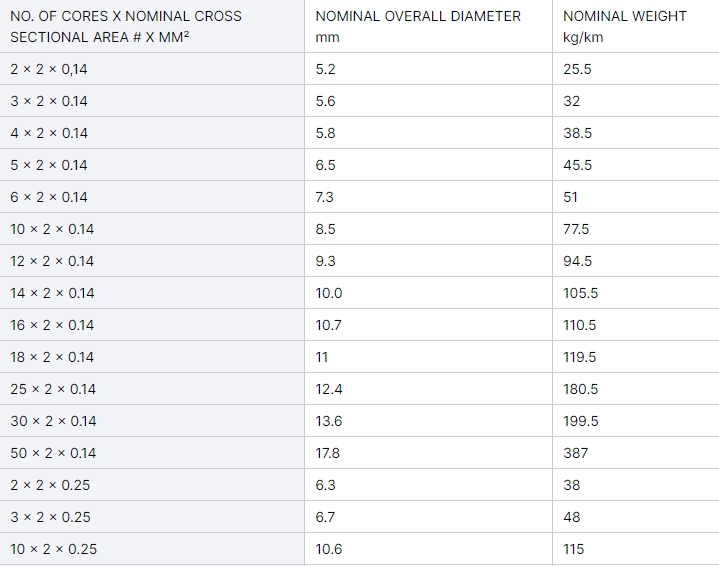
Task: Select the '4 × 2 × 0.14' row label
Action: click(49, 133)
